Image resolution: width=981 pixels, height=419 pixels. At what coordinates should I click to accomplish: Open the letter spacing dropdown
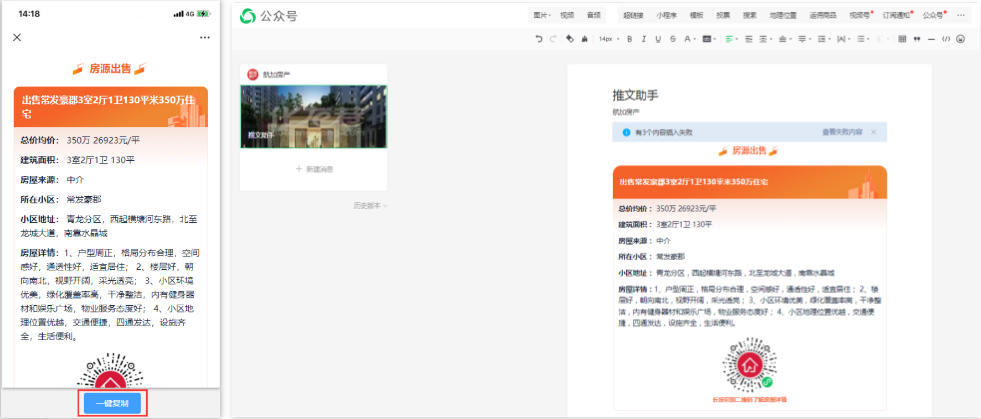tap(842, 39)
